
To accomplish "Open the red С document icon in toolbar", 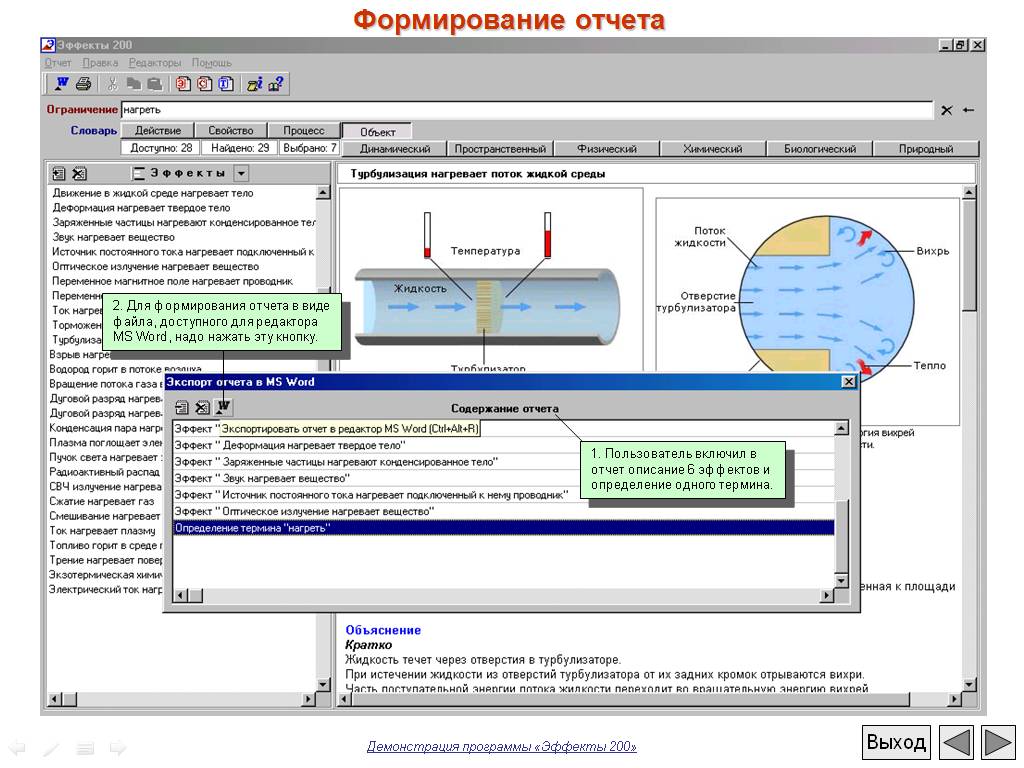I will (204, 84).
